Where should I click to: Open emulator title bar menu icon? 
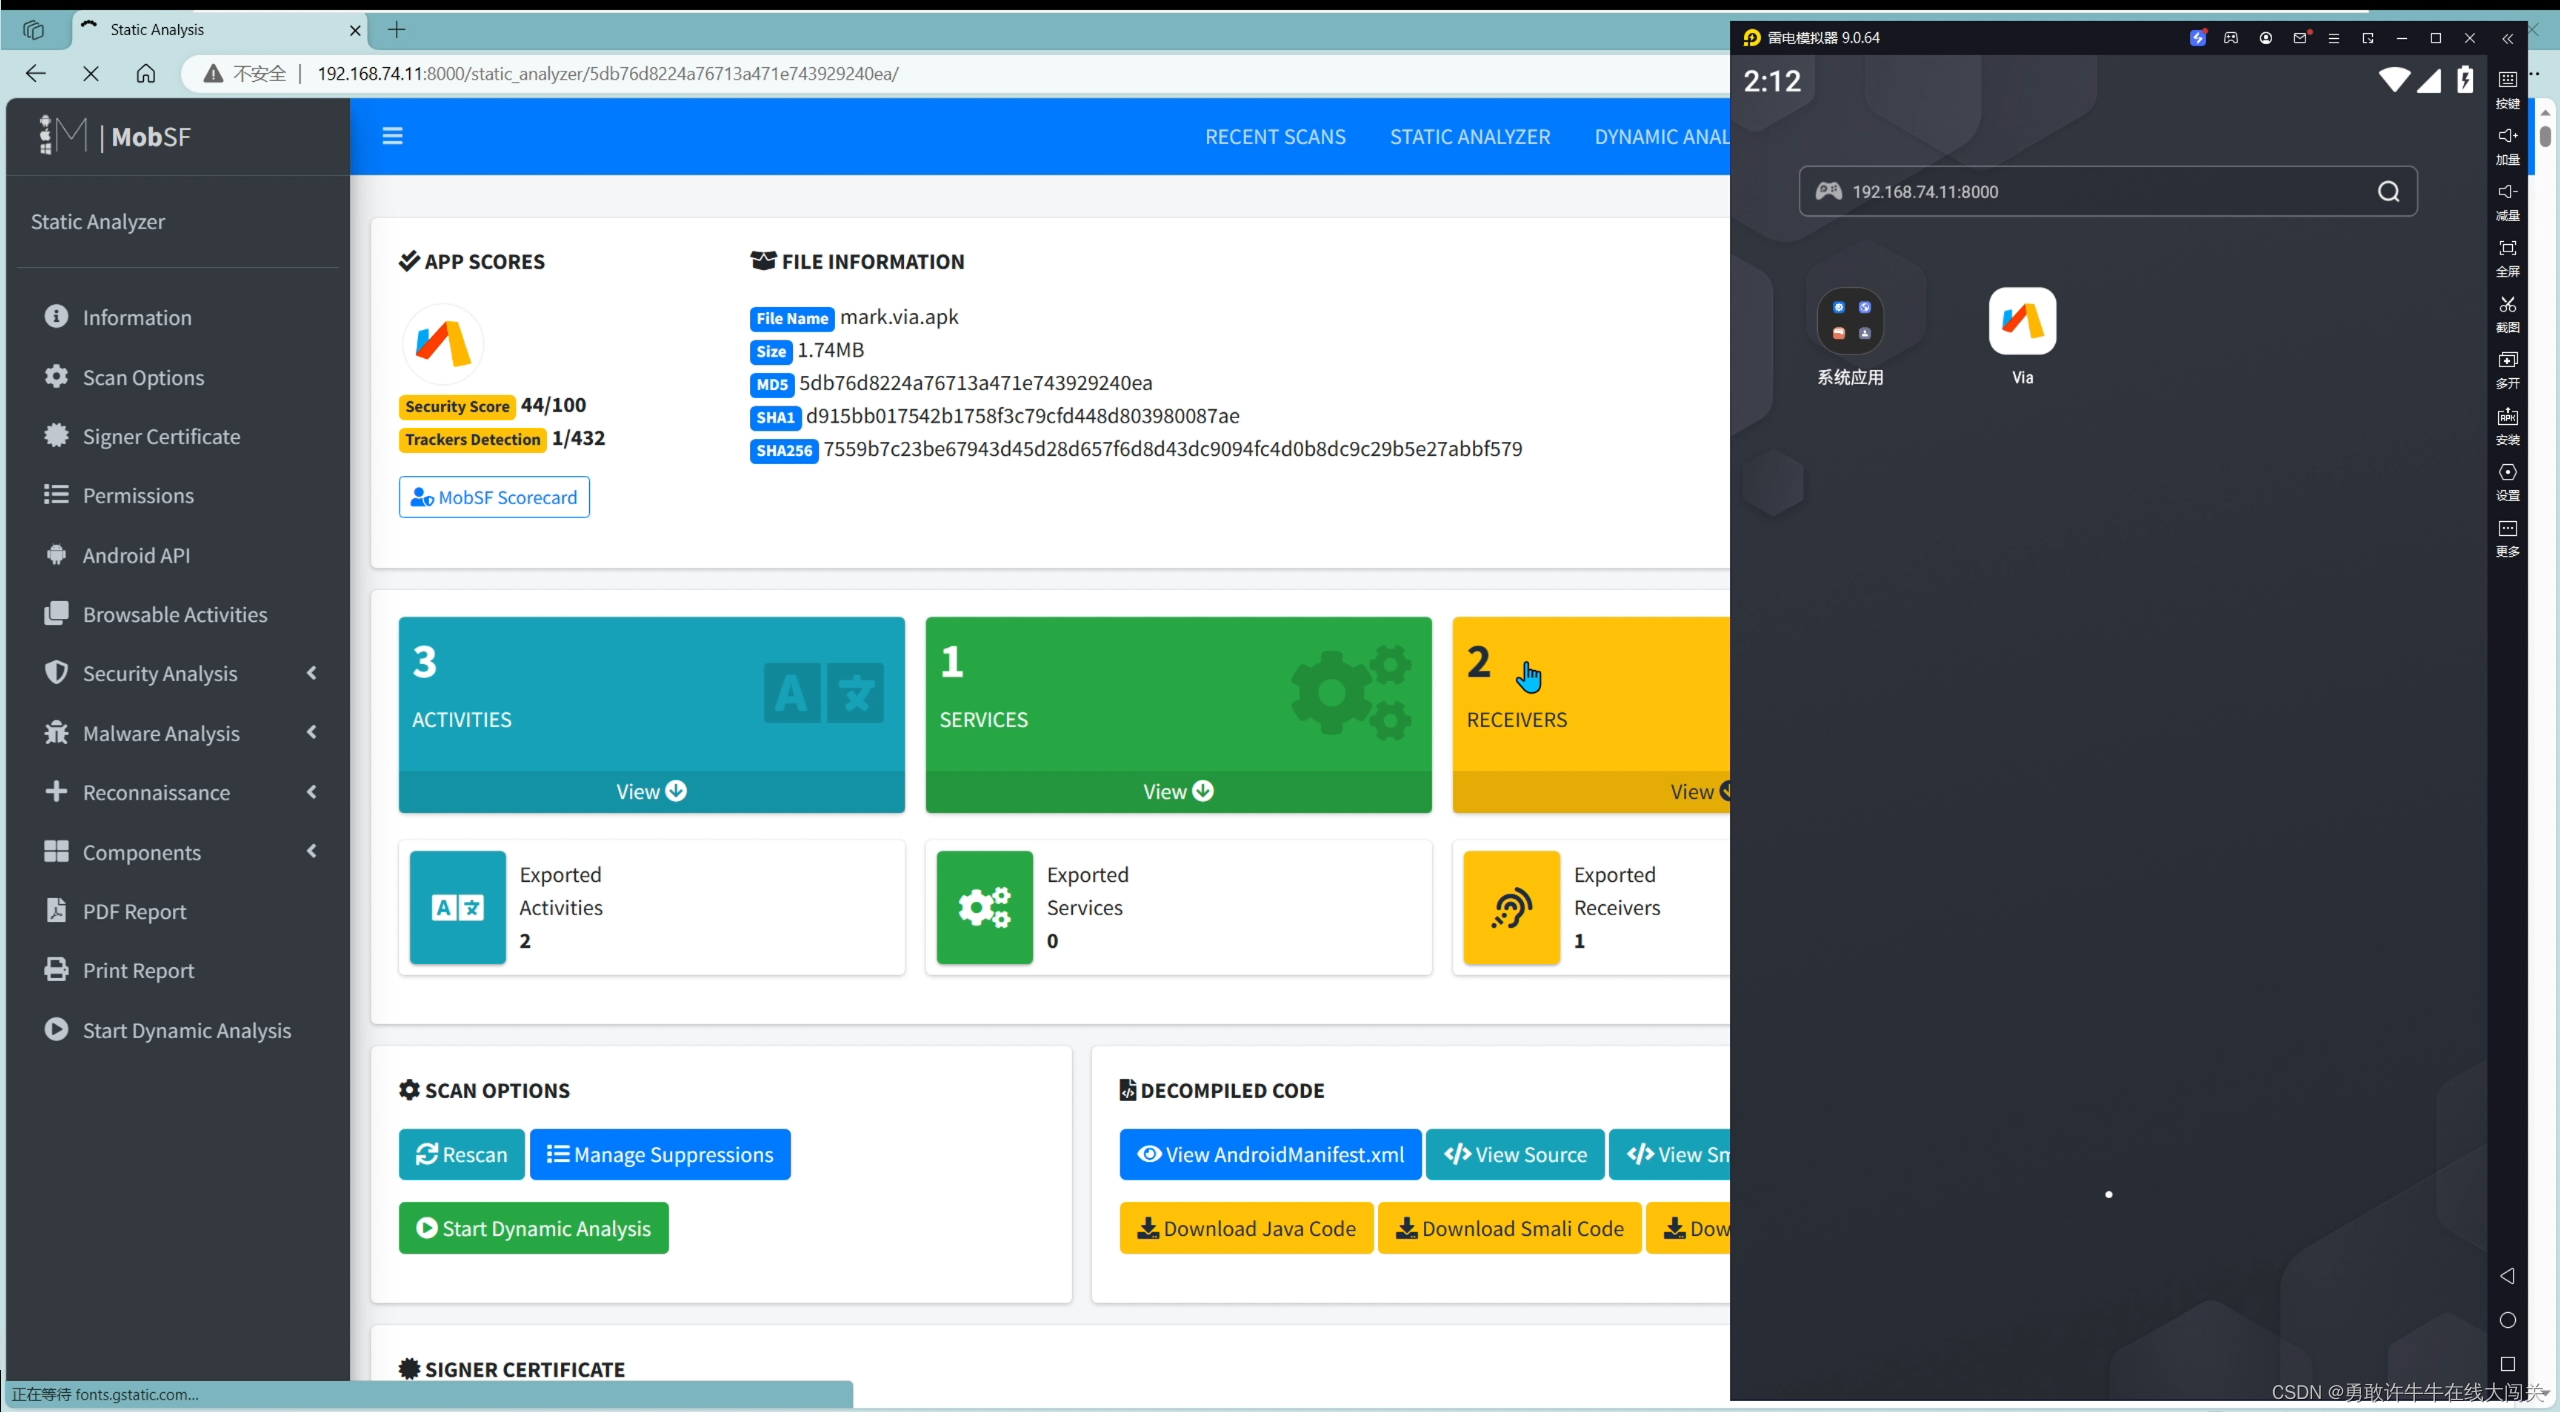point(2333,38)
